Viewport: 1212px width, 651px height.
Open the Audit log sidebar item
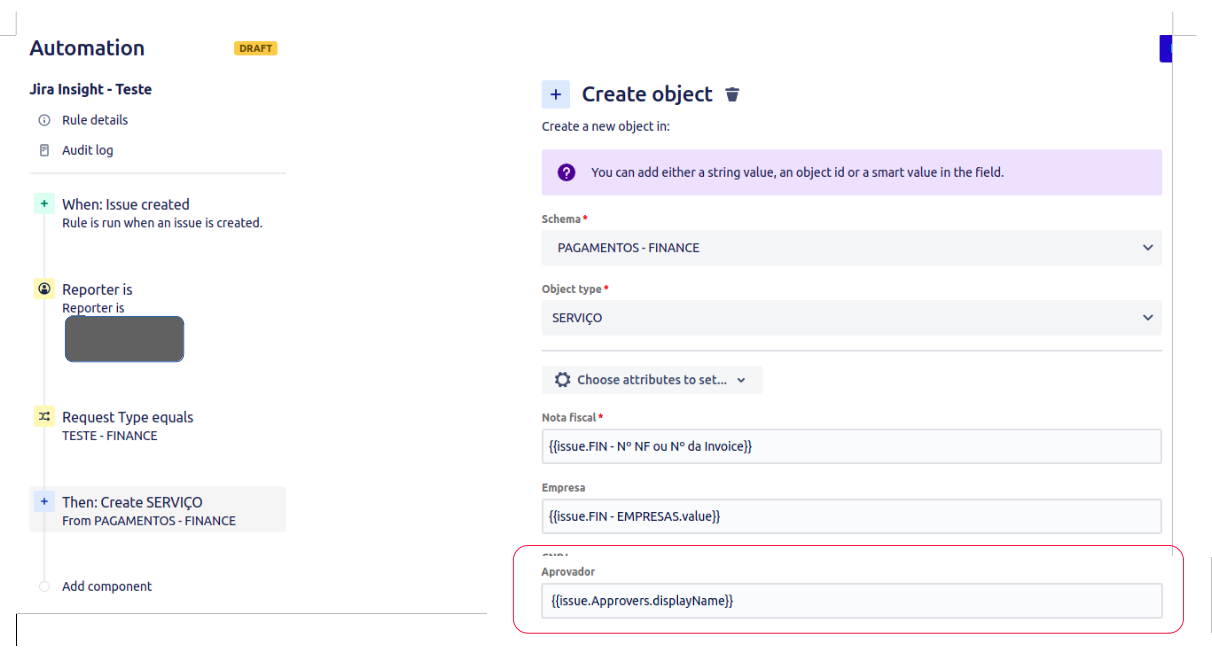[88, 150]
